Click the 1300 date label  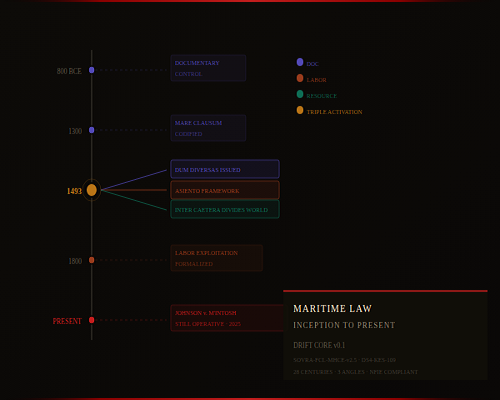click(75, 131)
